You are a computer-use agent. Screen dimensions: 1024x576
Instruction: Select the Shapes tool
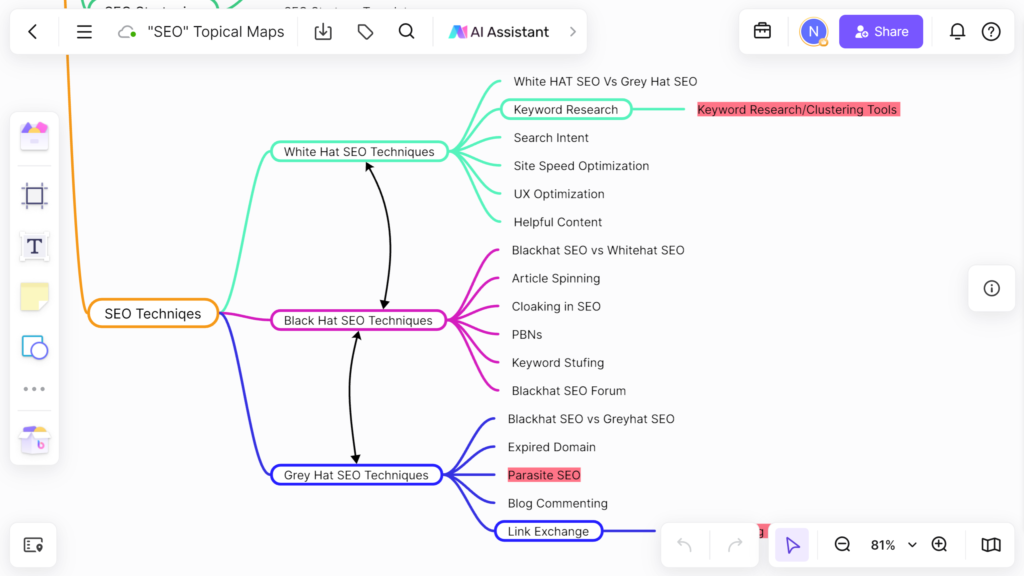[35, 347]
